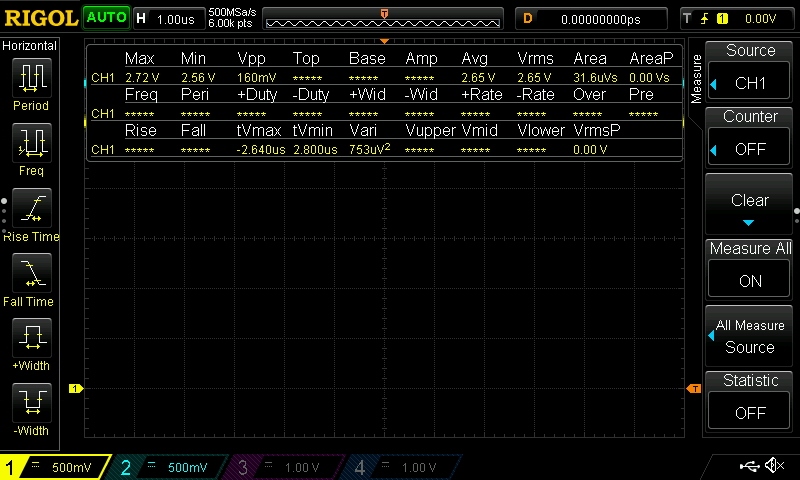This screenshot has width=800, height=480.
Task: Click the AUTO trigger status button
Action: [104, 18]
